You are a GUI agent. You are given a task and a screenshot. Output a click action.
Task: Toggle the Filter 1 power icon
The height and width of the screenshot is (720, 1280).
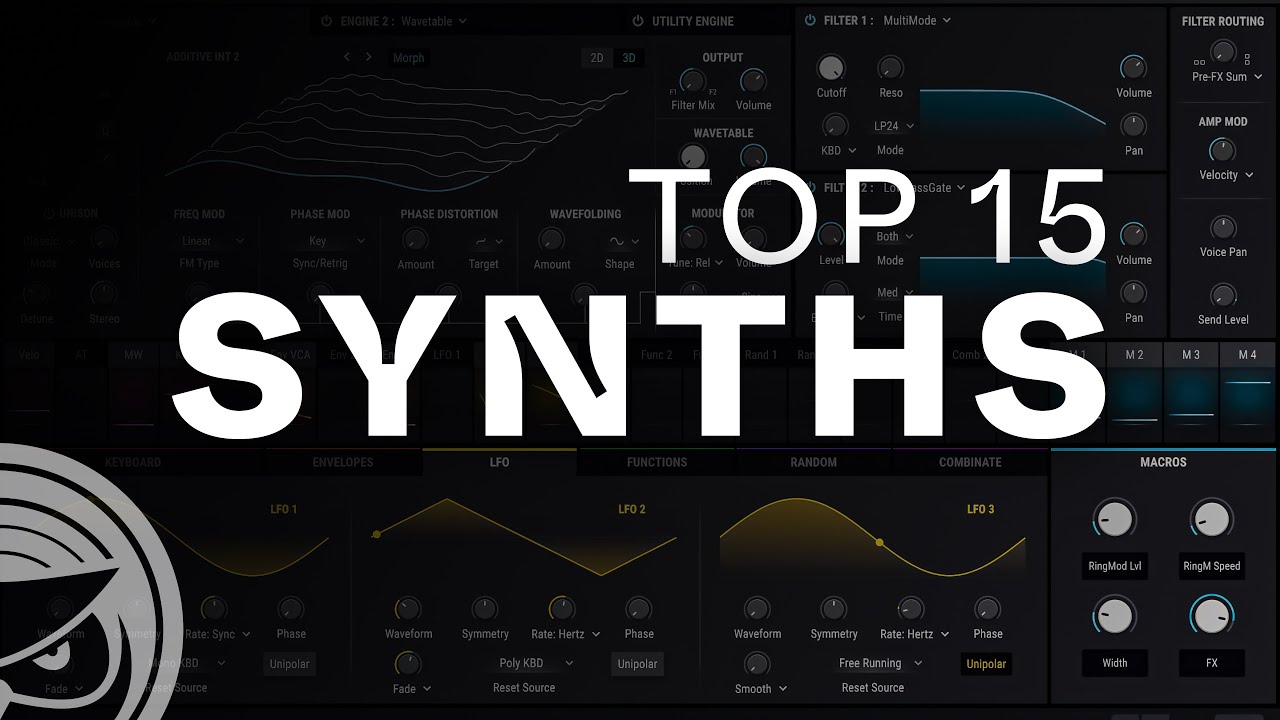coord(810,20)
